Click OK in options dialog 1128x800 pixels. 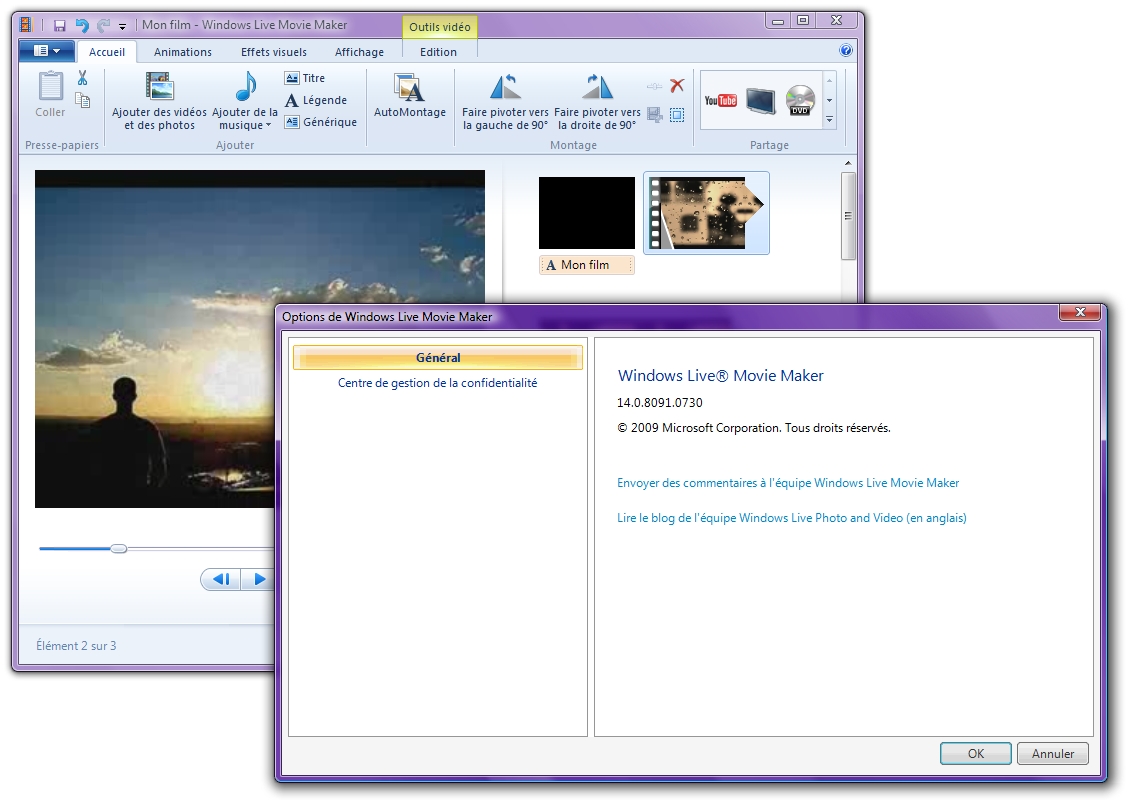point(975,753)
